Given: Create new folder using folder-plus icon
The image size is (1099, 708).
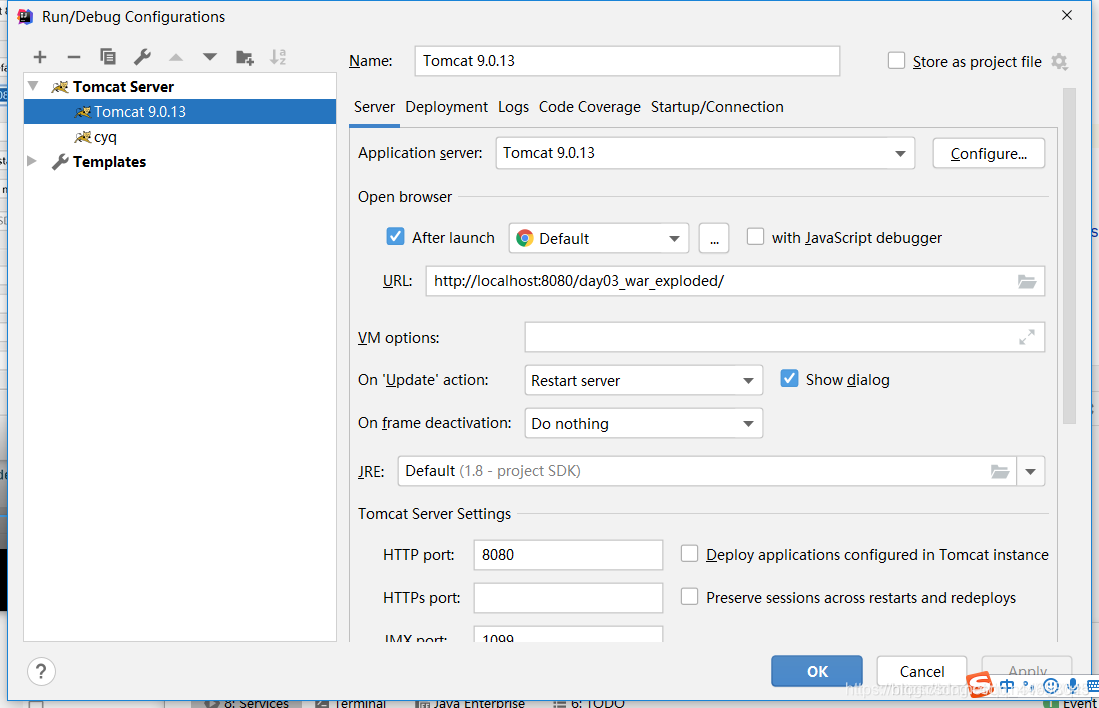Looking at the screenshot, I should [x=245, y=57].
